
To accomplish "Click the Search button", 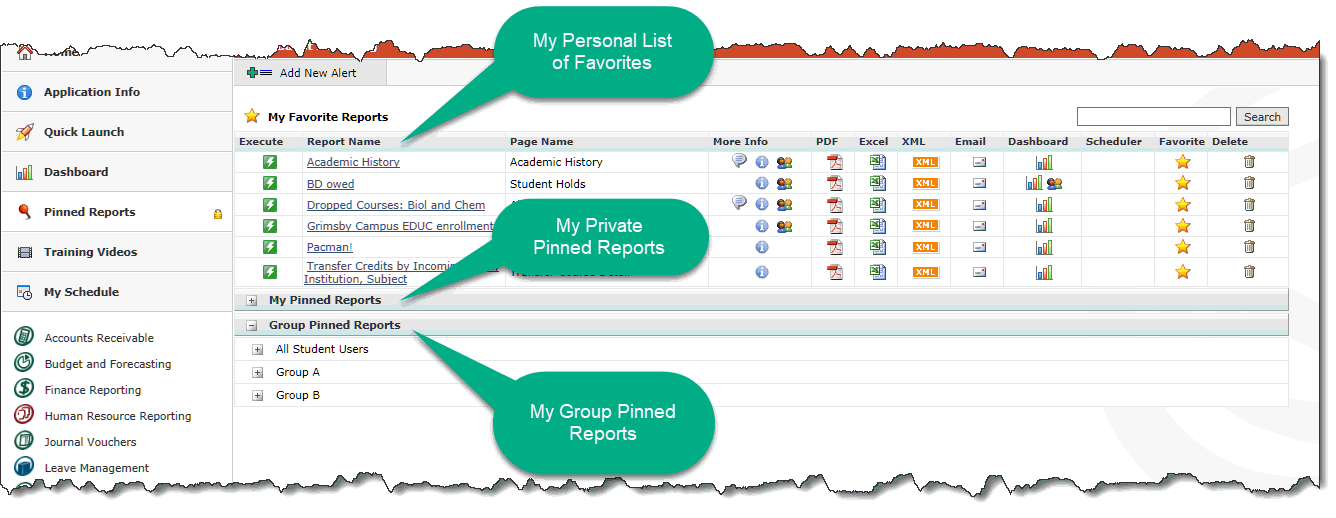I will 1261,117.
